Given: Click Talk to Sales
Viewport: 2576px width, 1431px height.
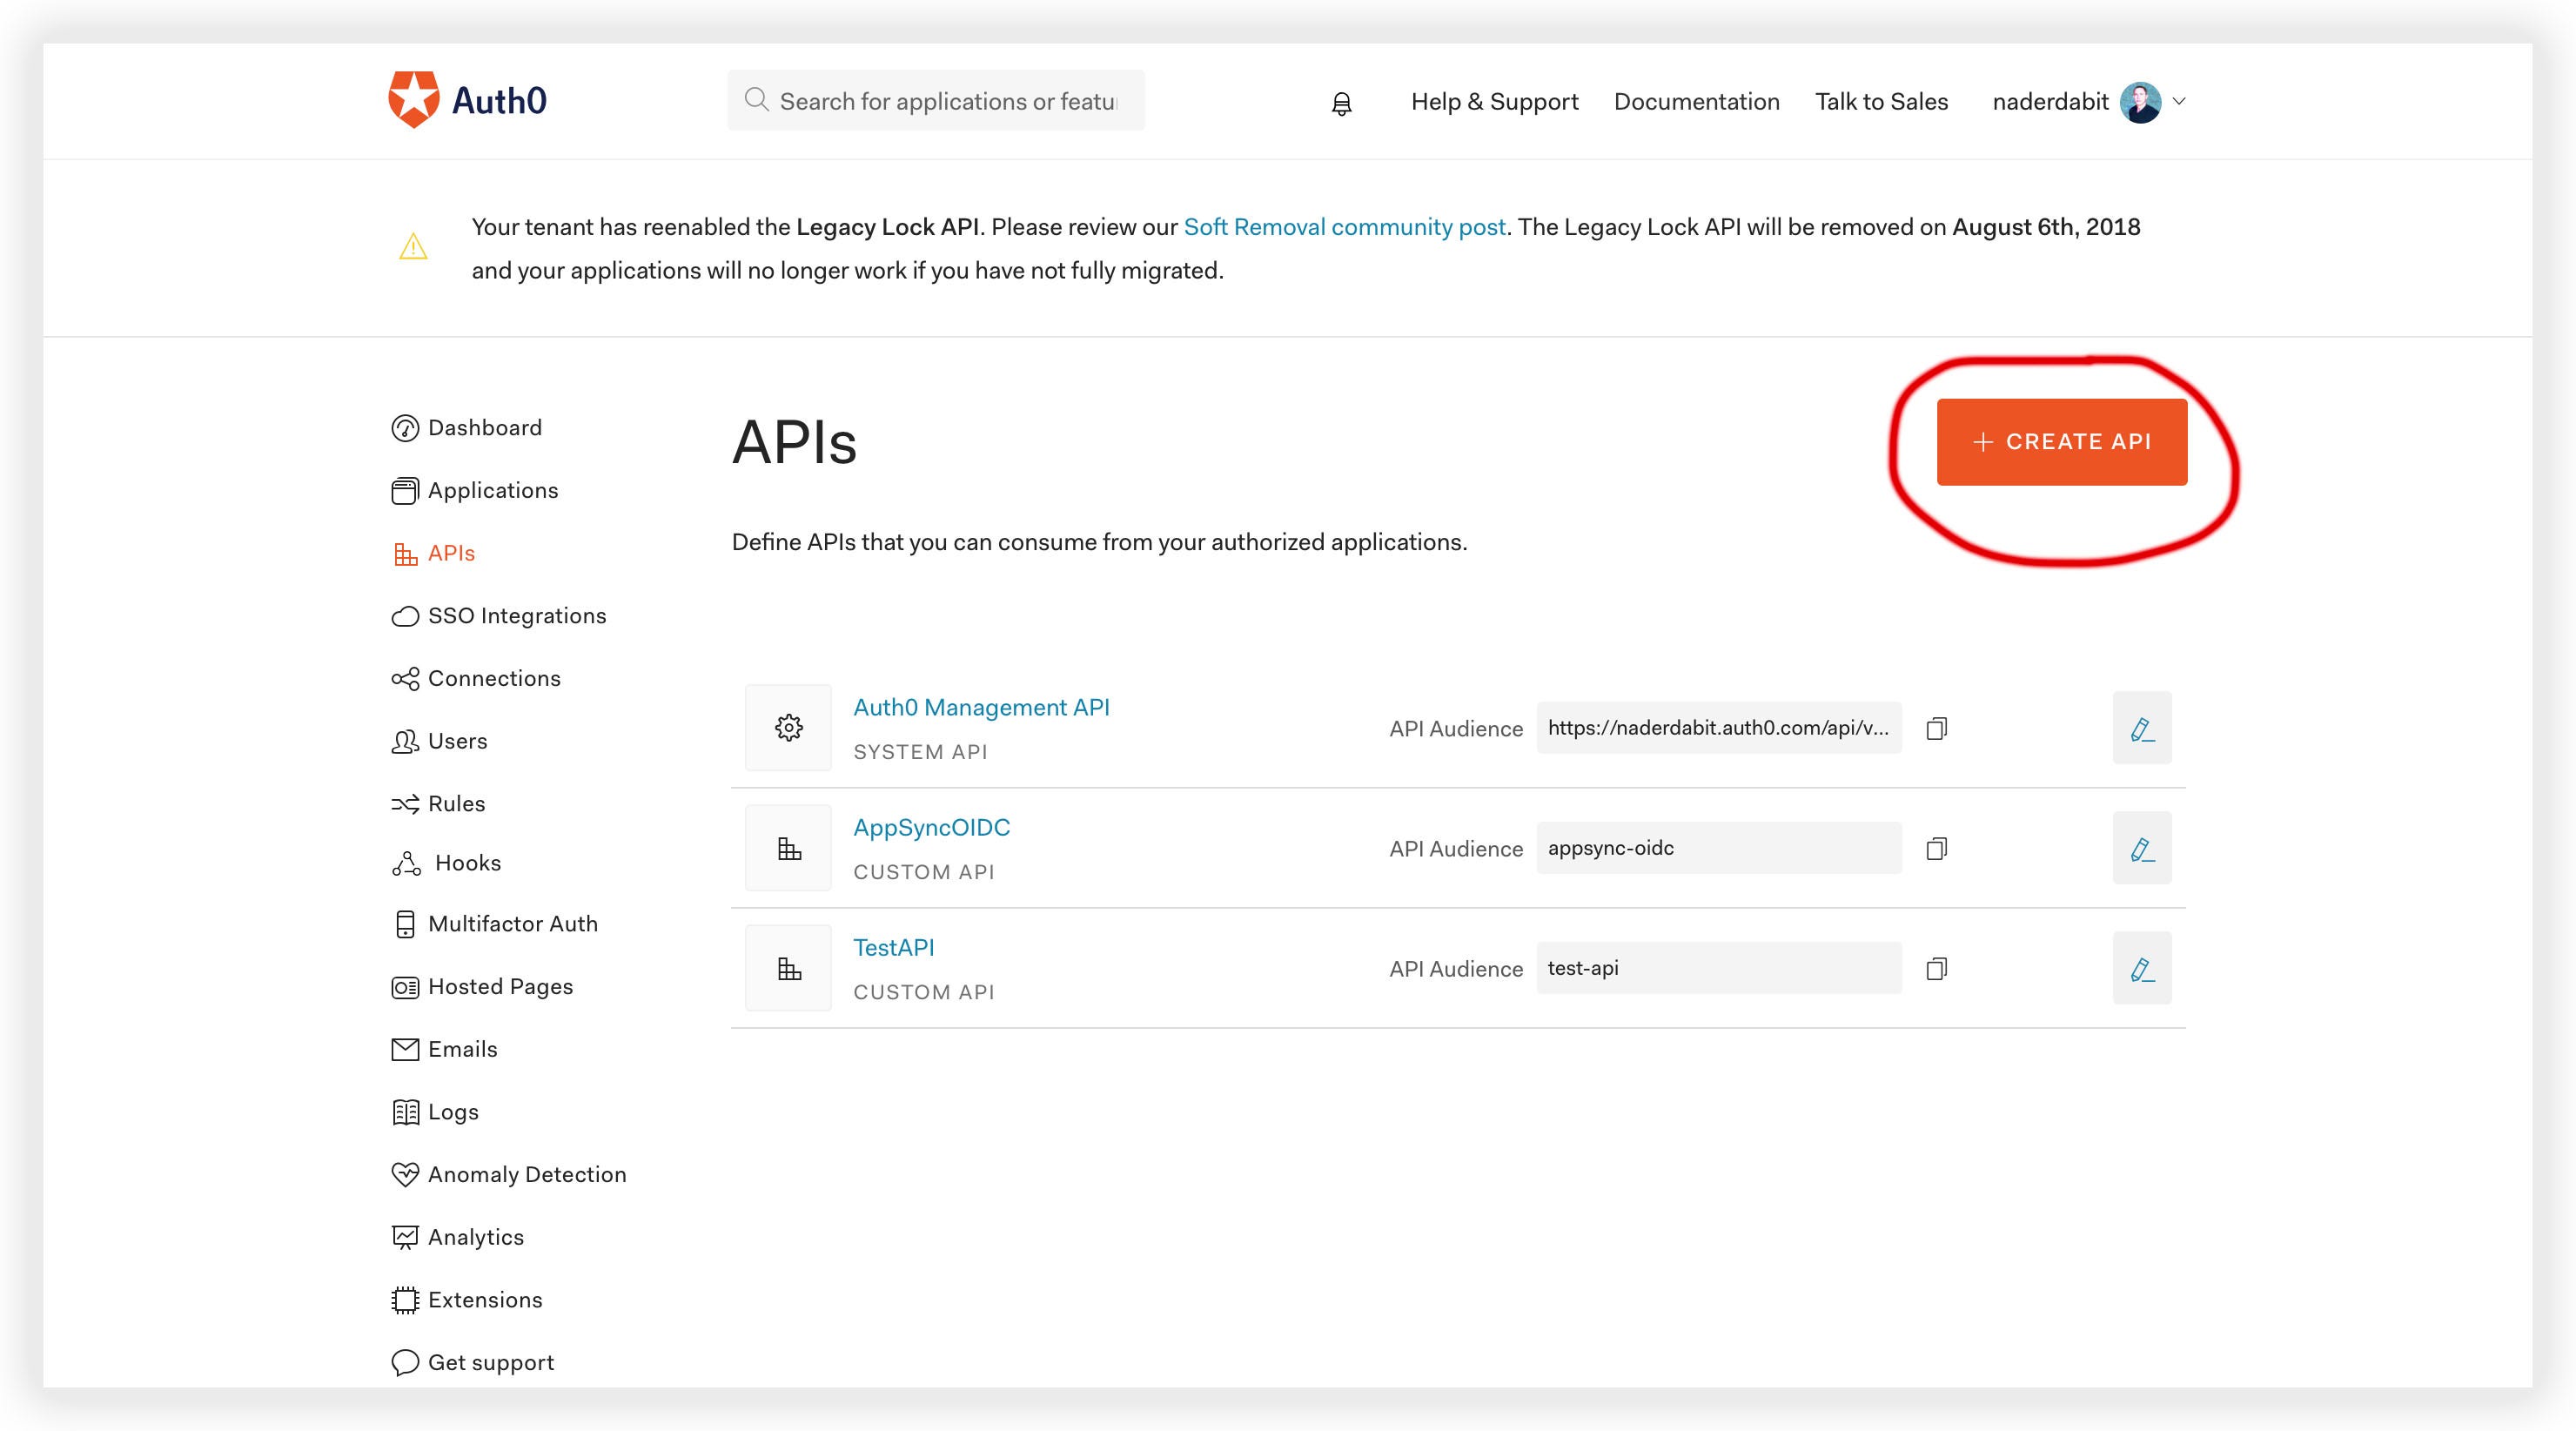Looking at the screenshot, I should coord(1882,102).
